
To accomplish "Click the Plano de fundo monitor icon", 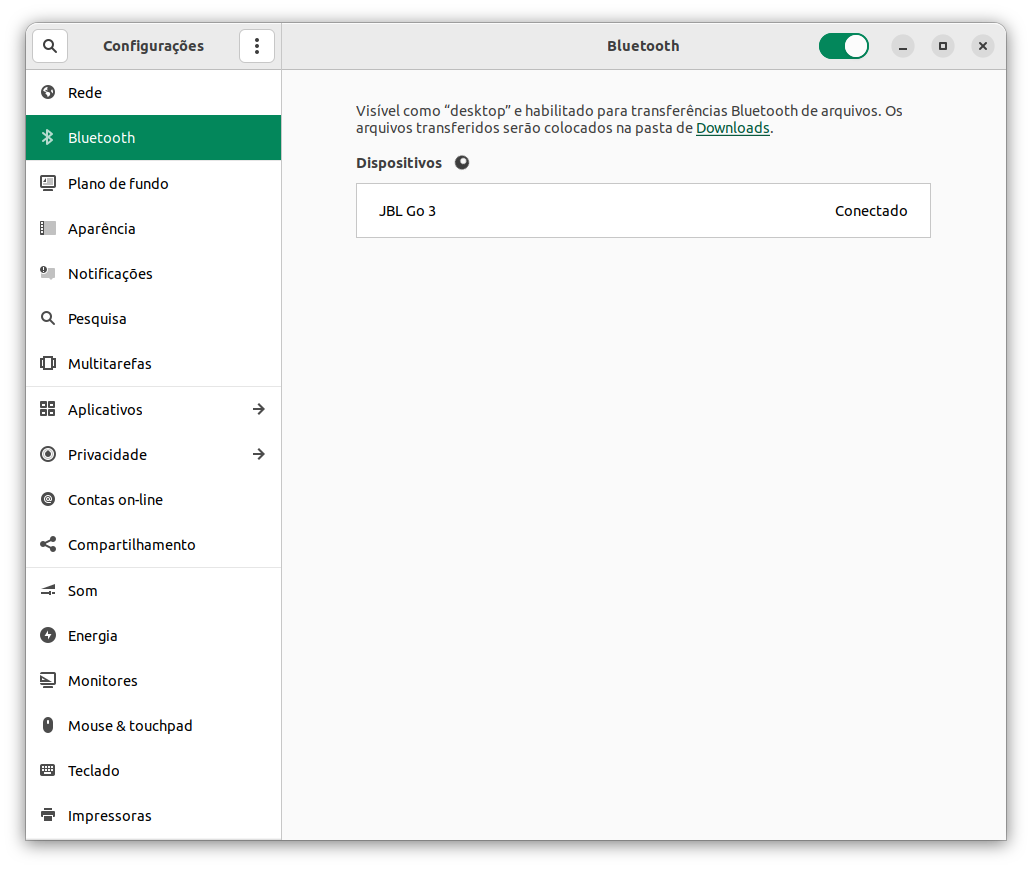I will click(48, 183).
